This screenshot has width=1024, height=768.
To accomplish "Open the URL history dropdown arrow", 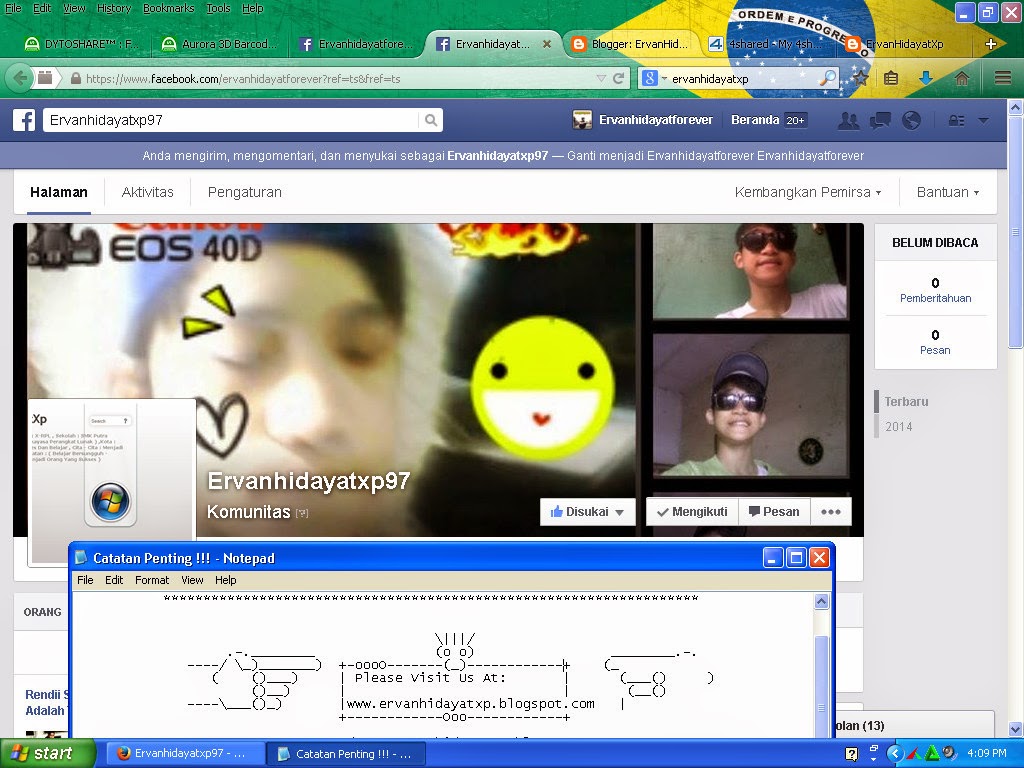I will click(x=601, y=78).
